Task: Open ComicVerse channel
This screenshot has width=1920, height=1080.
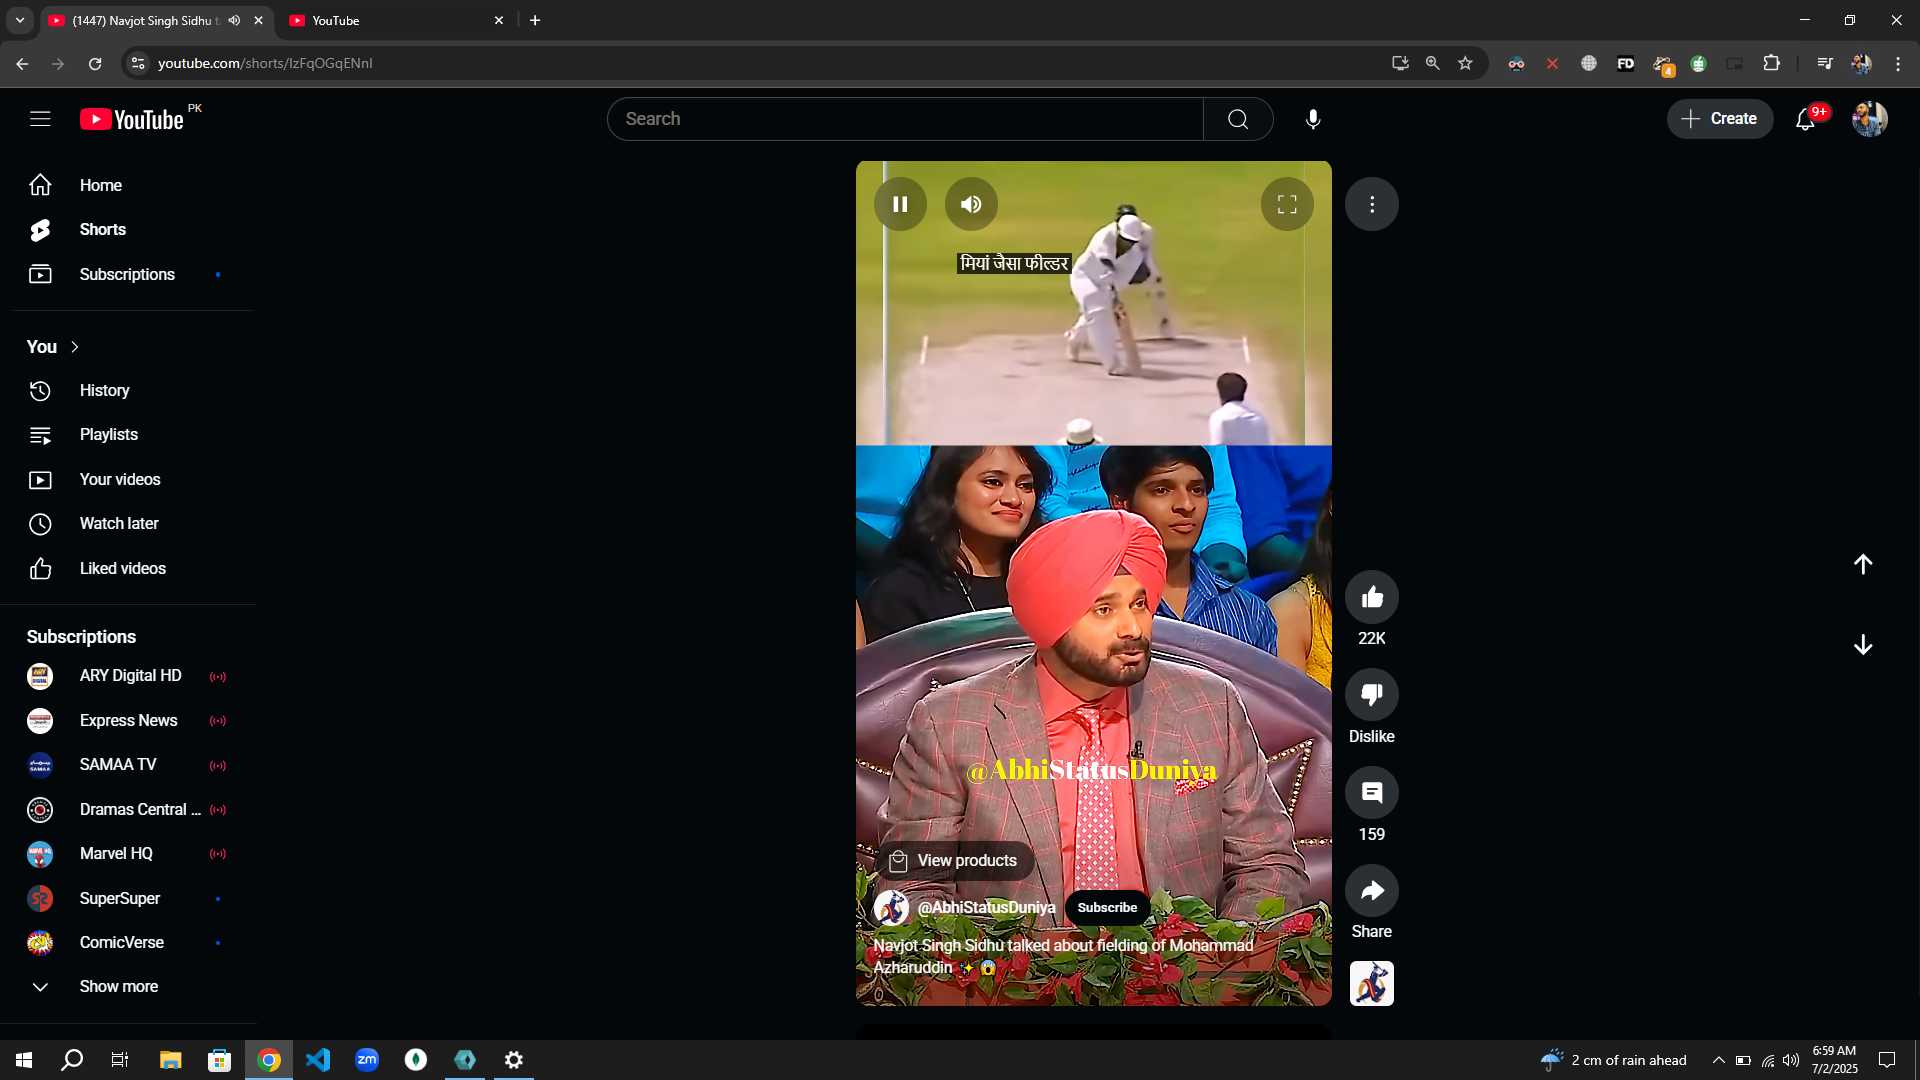Action: tap(128, 942)
